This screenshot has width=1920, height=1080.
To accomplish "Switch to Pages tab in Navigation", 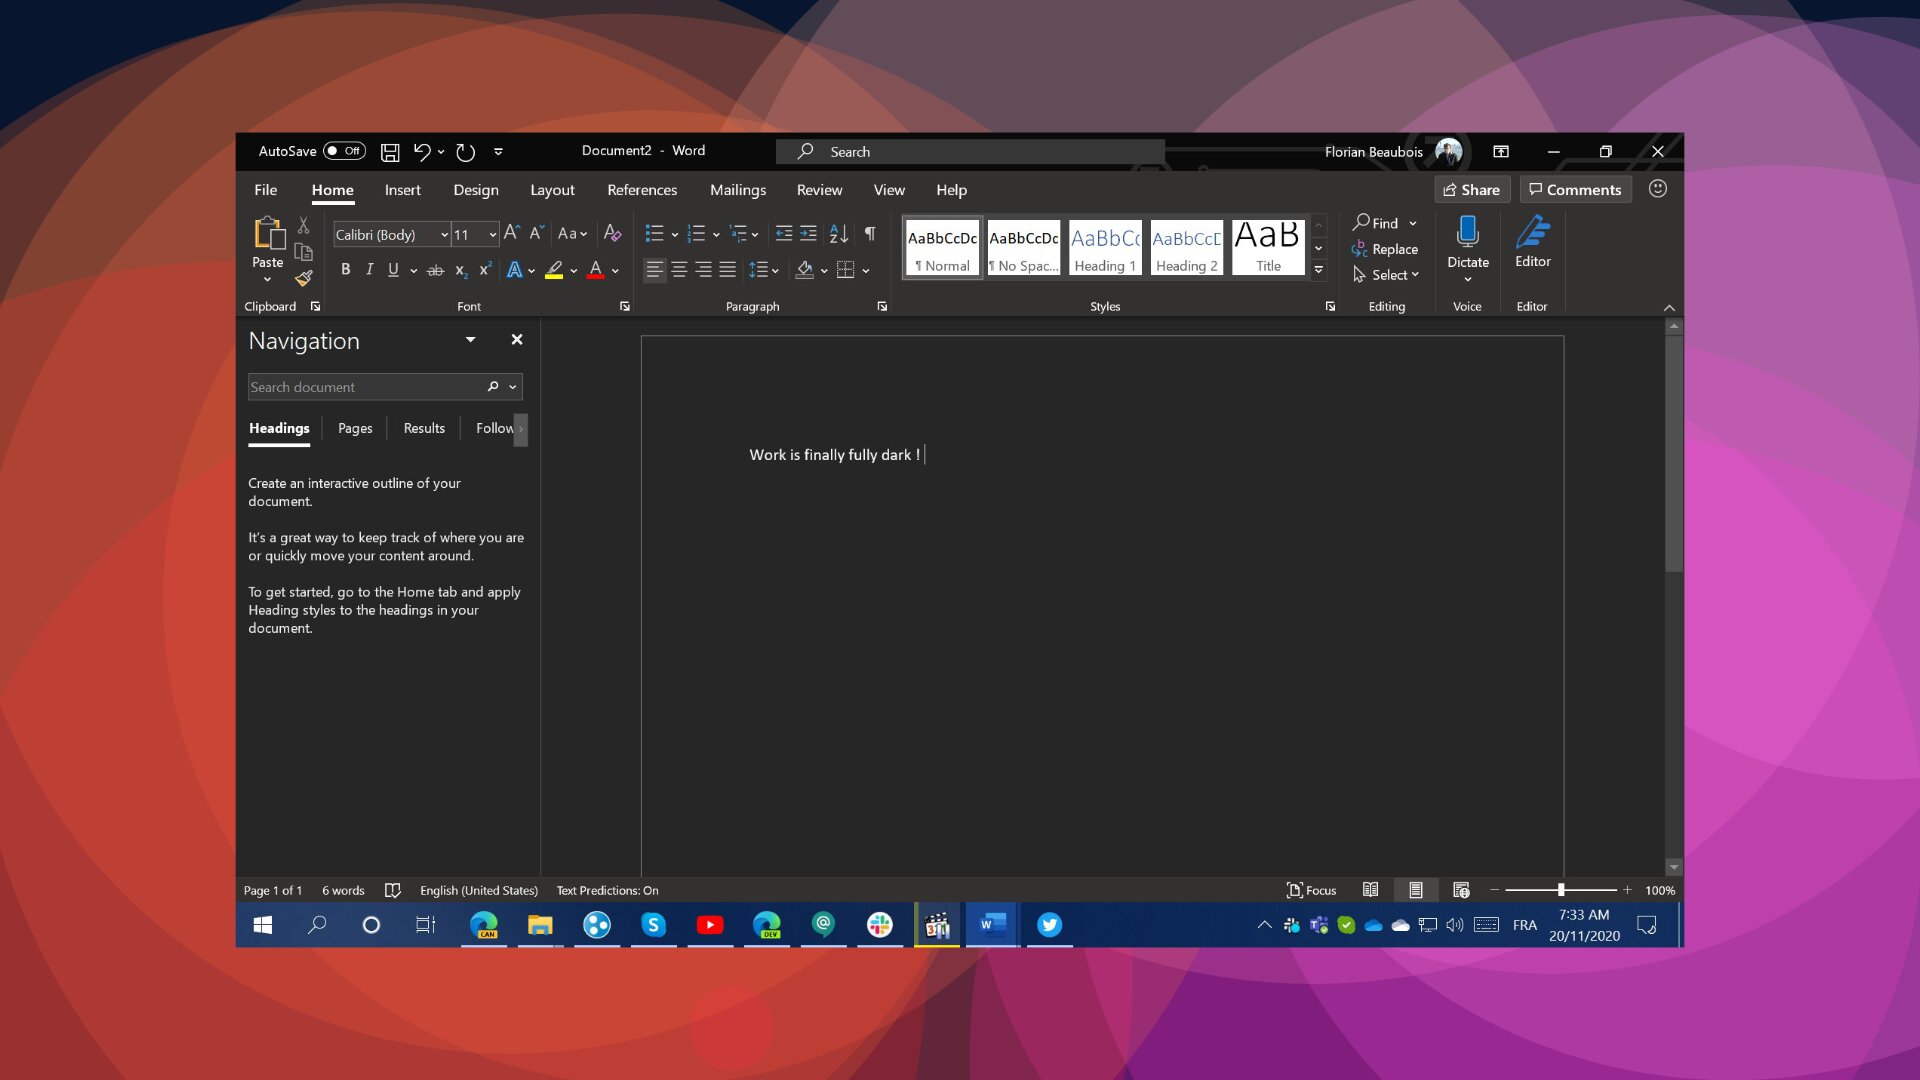I will [355, 428].
